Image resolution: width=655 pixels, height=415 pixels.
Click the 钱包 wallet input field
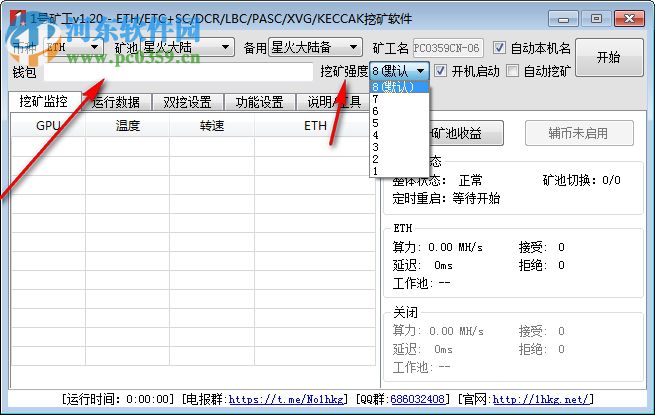coord(178,72)
